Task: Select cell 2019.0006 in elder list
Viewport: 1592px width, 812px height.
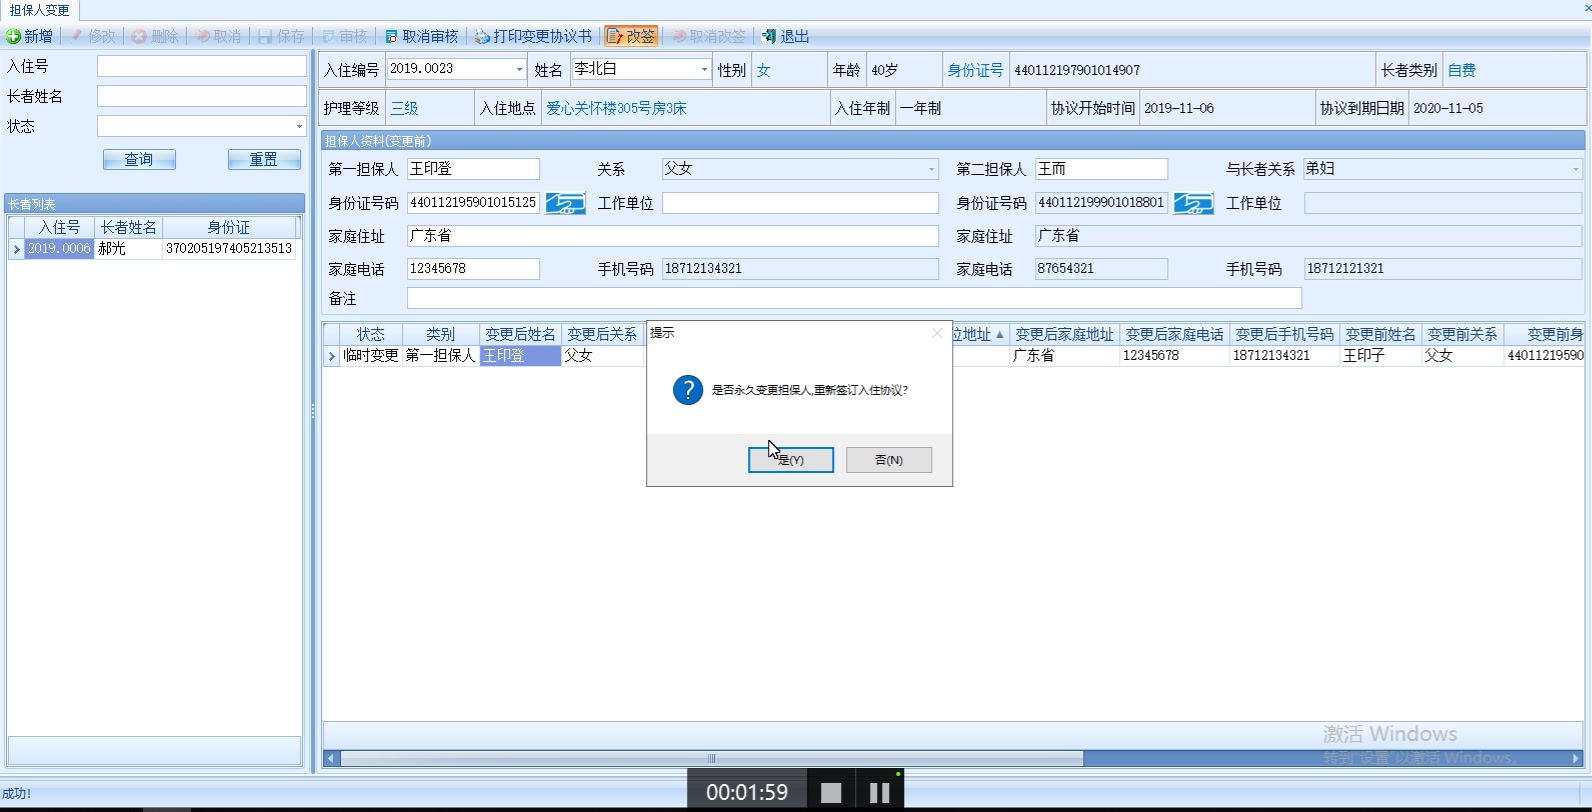Action: coord(59,249)
